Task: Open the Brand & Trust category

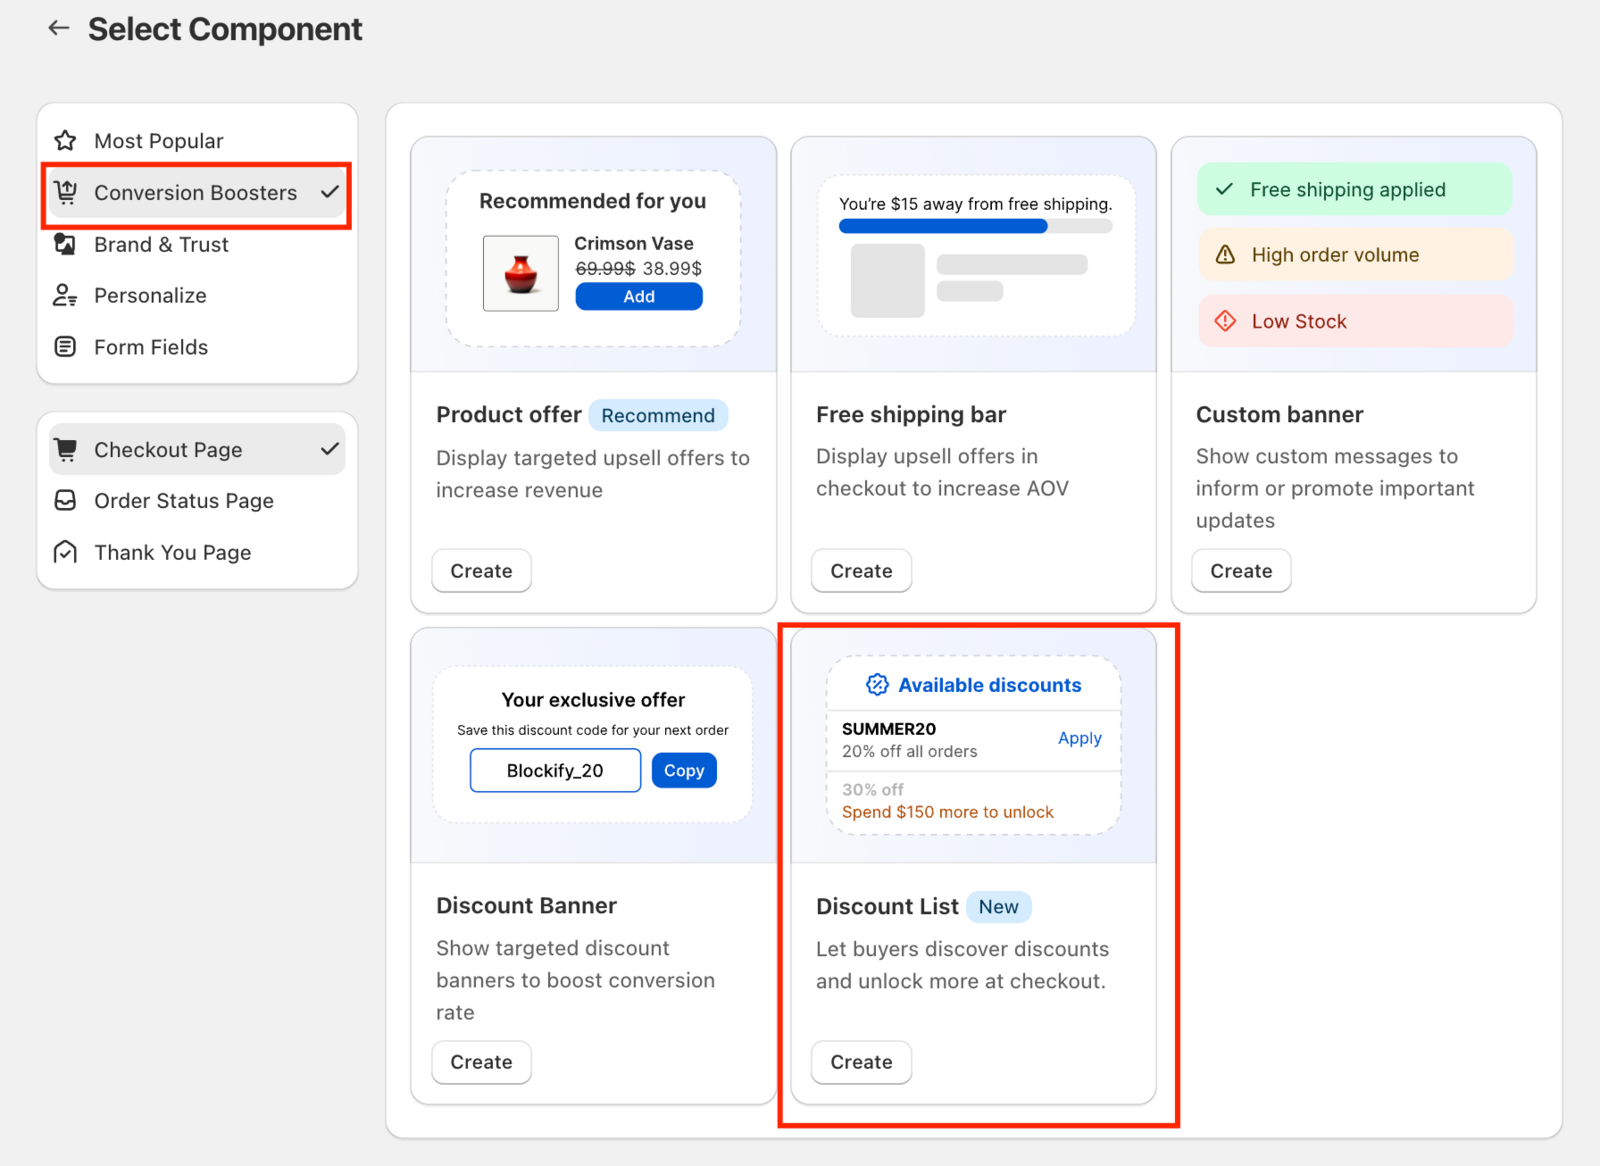Action: coord(197,244)
